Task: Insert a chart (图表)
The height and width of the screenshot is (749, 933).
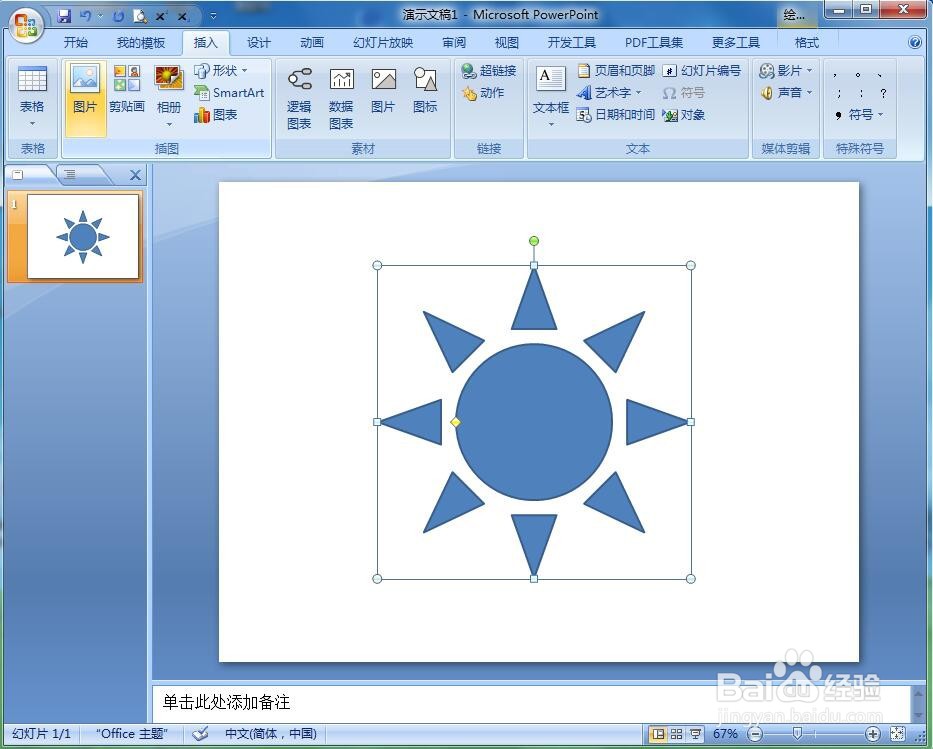Action: [x=216, y=114]
